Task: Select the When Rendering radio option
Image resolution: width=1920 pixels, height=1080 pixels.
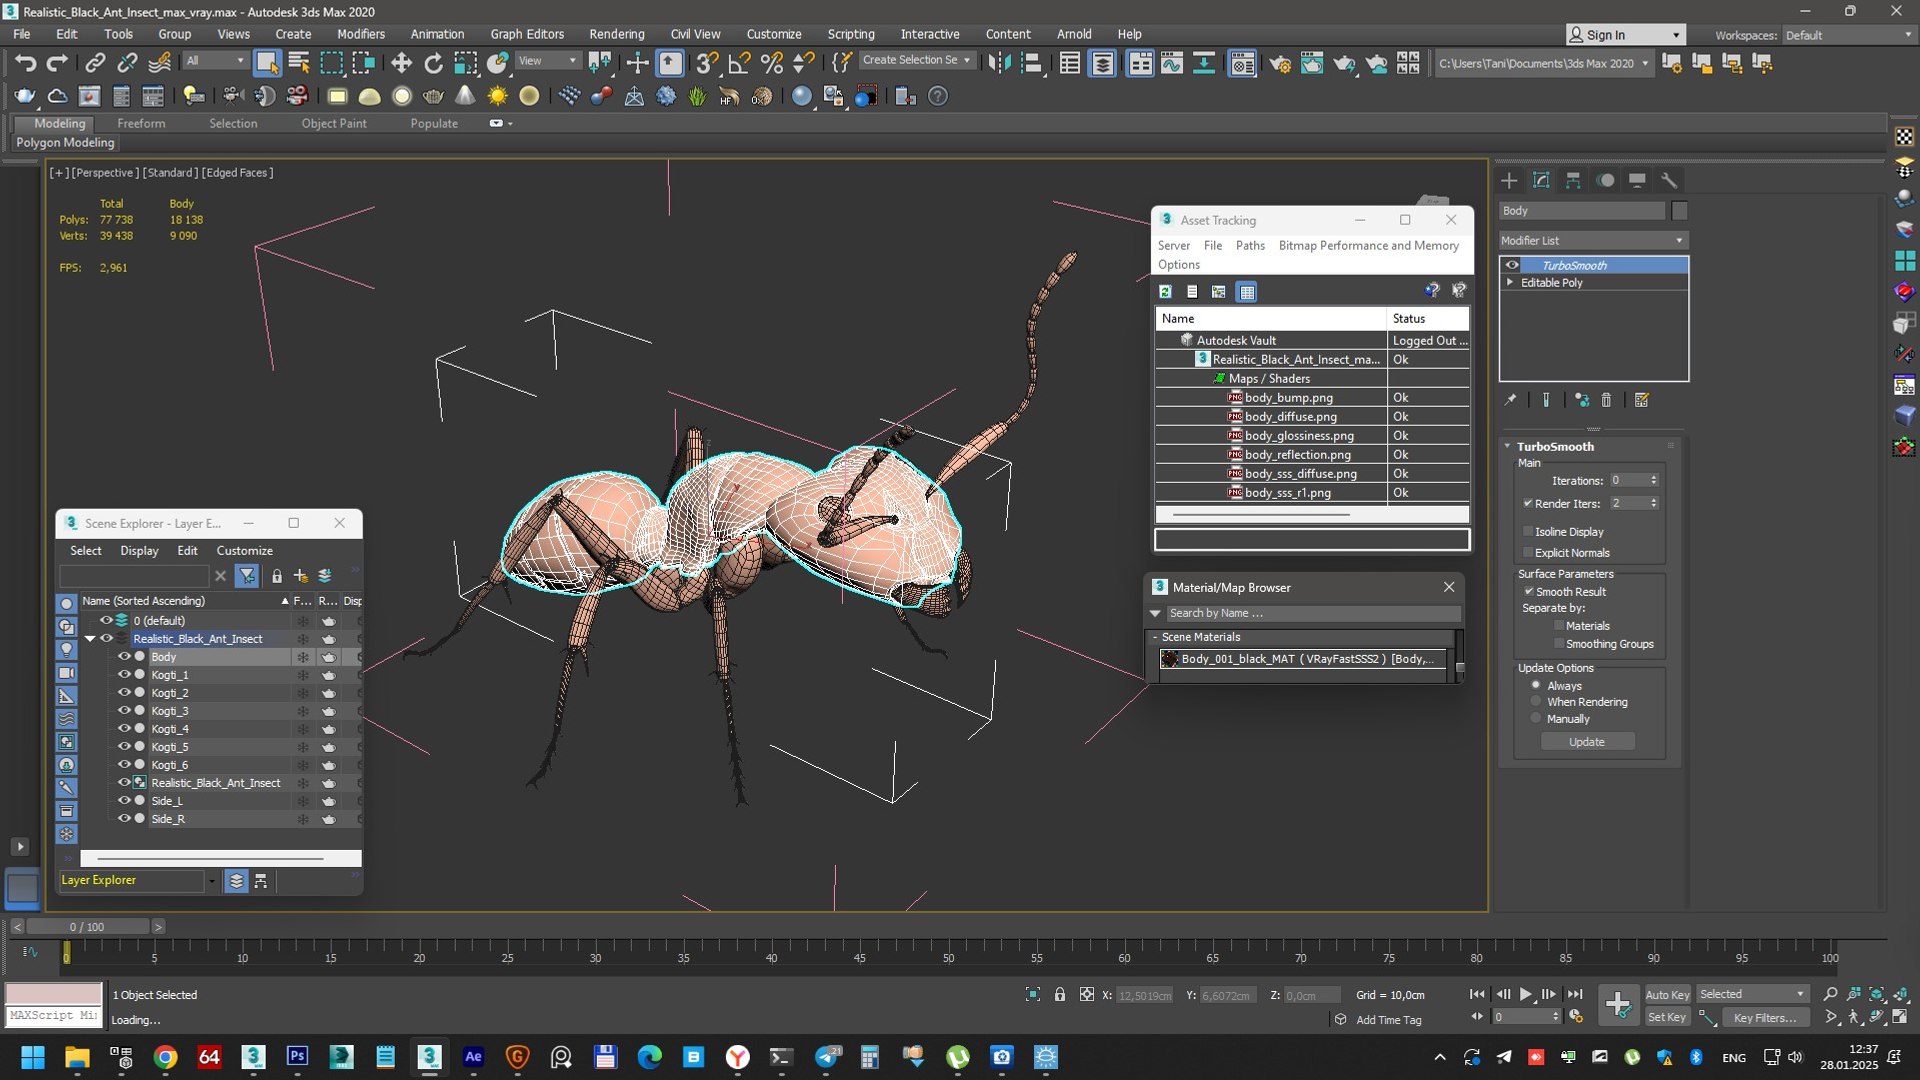Action: (1536, 702)
